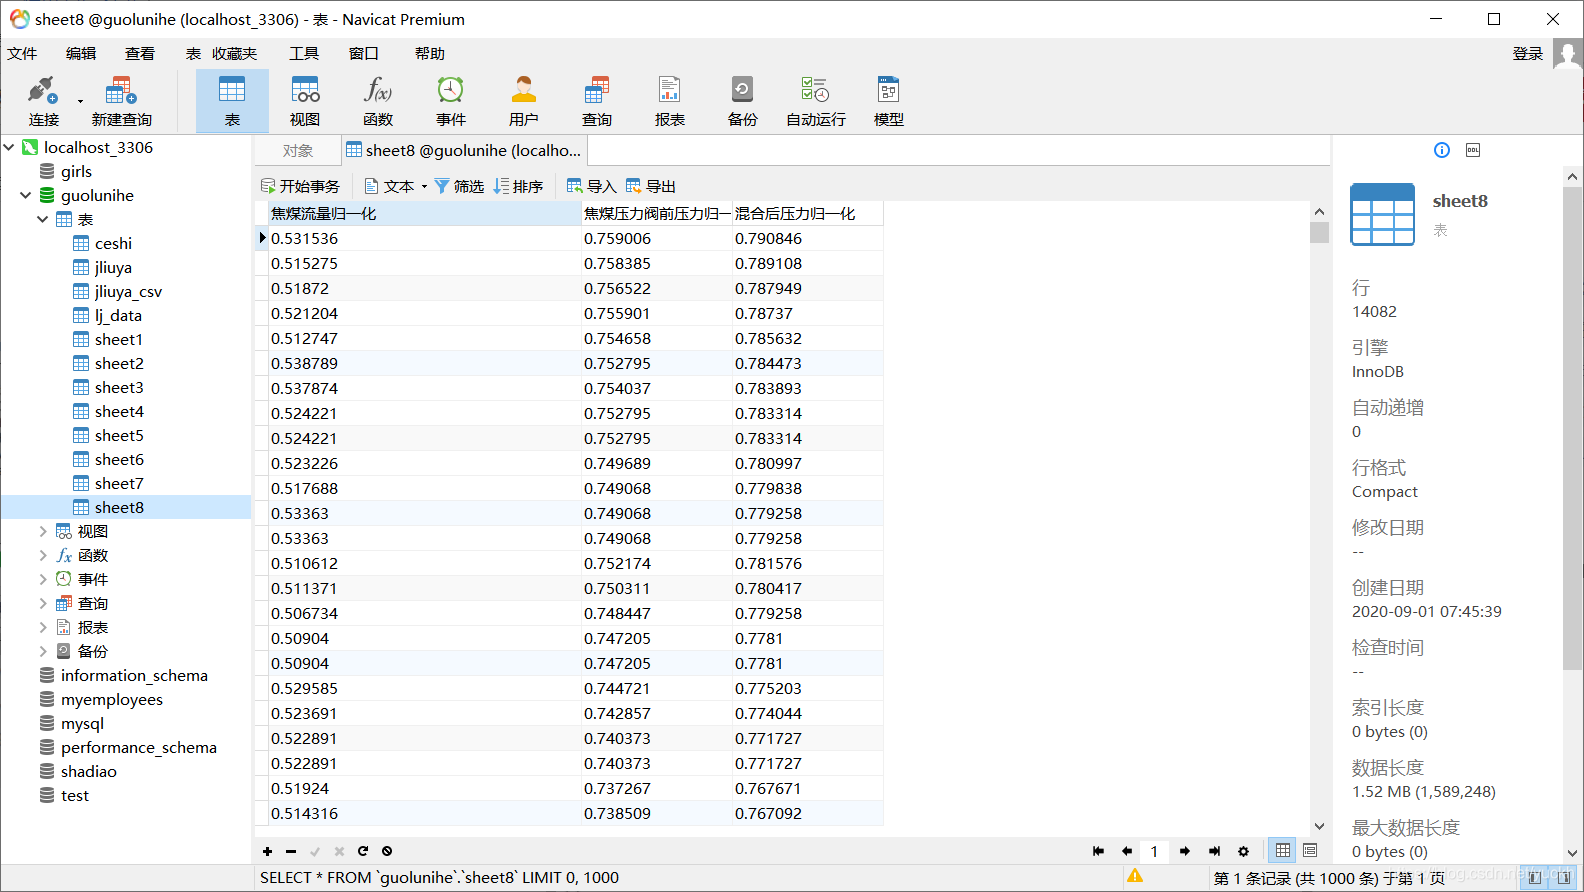Open the 事件 (Event) toolbar icon
Viewport: 1584px width, 892px height.
451,102
